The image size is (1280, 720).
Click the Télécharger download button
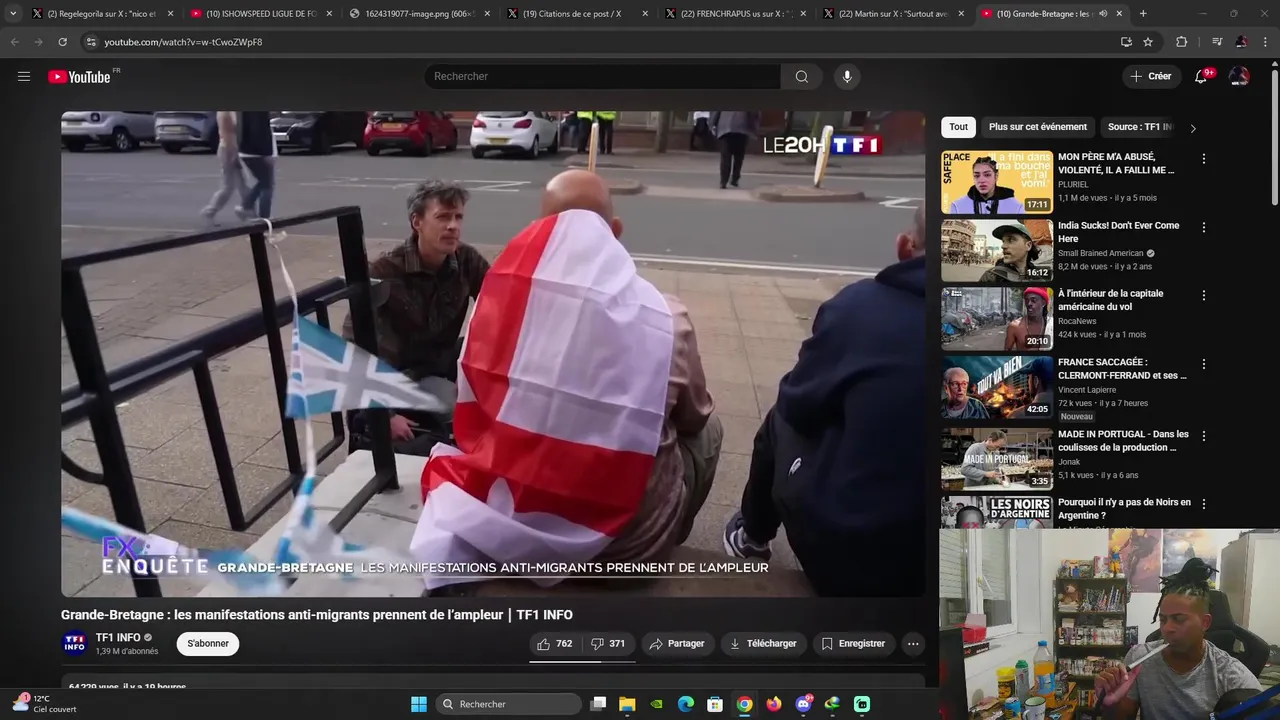click(x=763, y=644)
